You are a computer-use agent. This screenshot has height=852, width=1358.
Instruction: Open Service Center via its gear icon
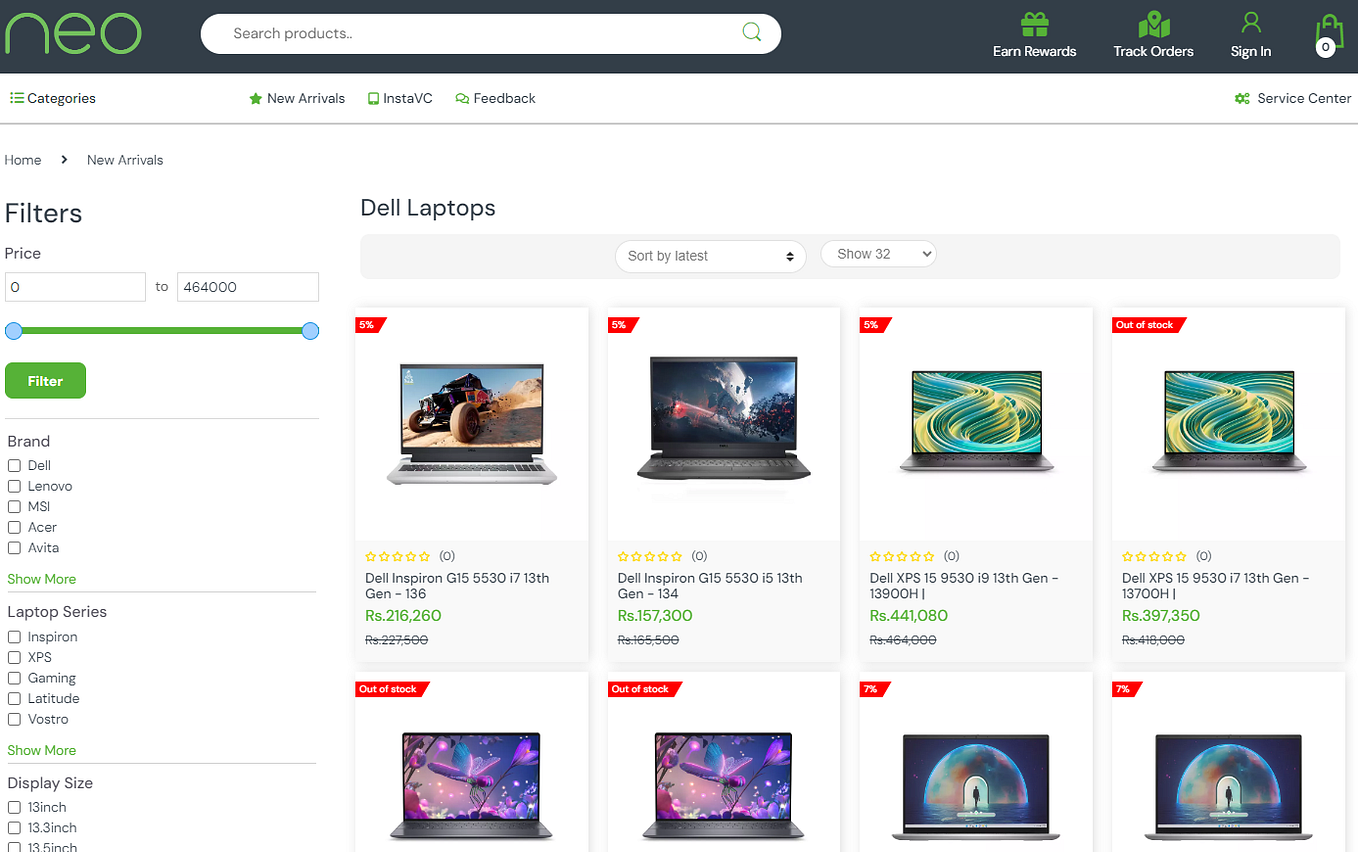(x=1241, y=98)
